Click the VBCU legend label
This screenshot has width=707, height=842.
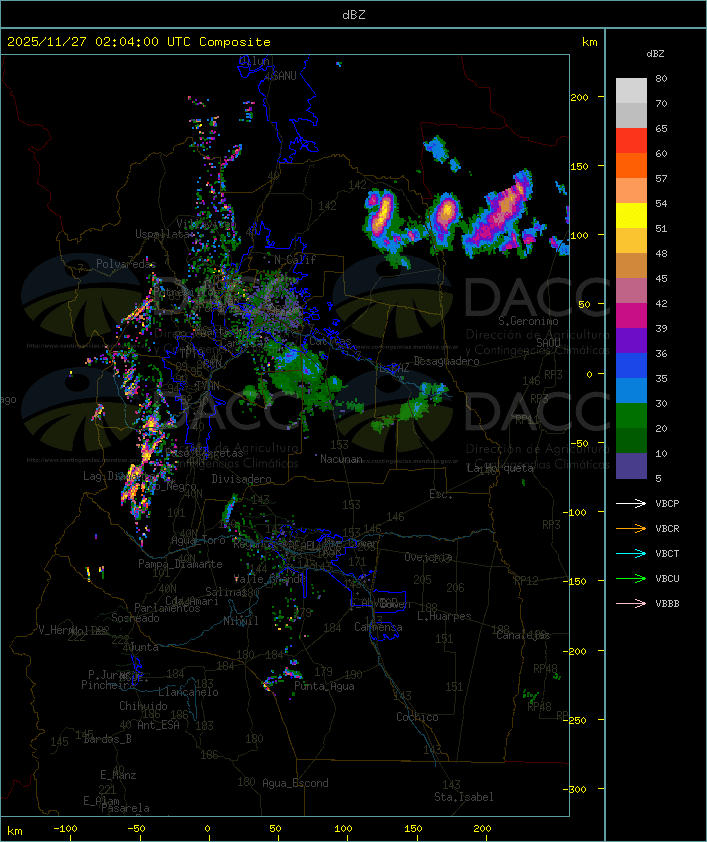pyautogui.click(x=667, y=578)
